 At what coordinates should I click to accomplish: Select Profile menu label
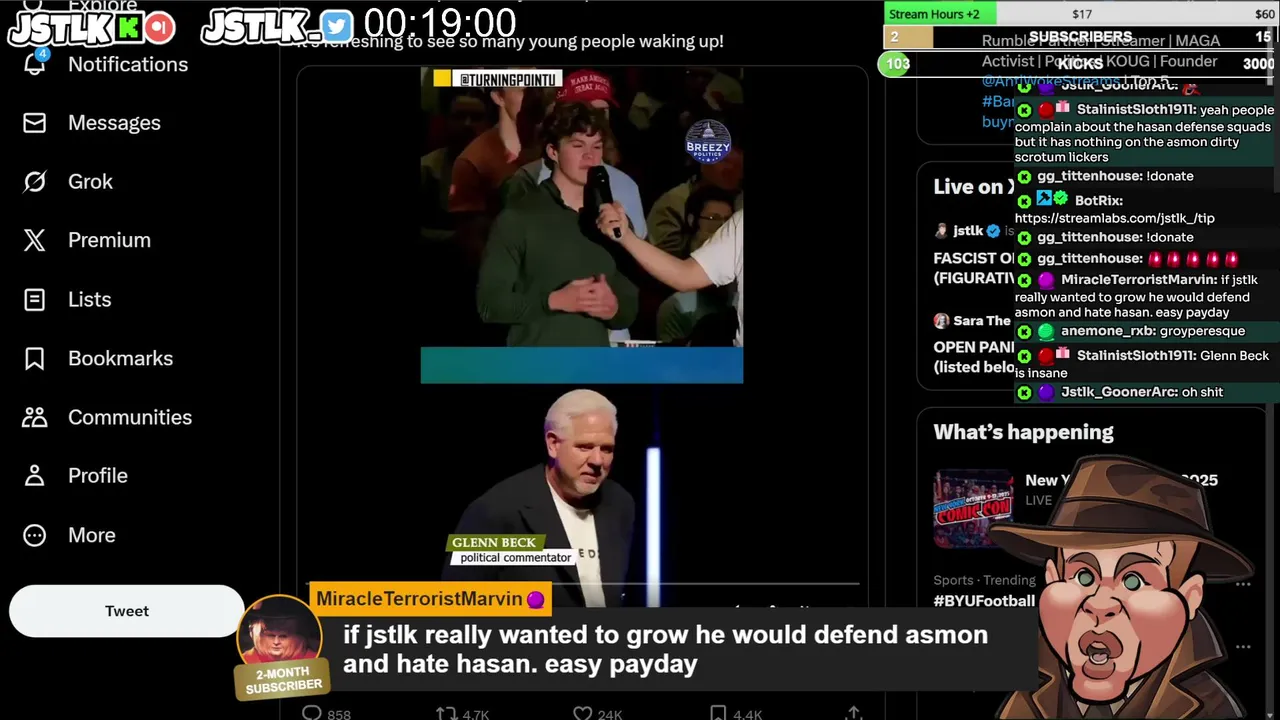pos(98,476)
